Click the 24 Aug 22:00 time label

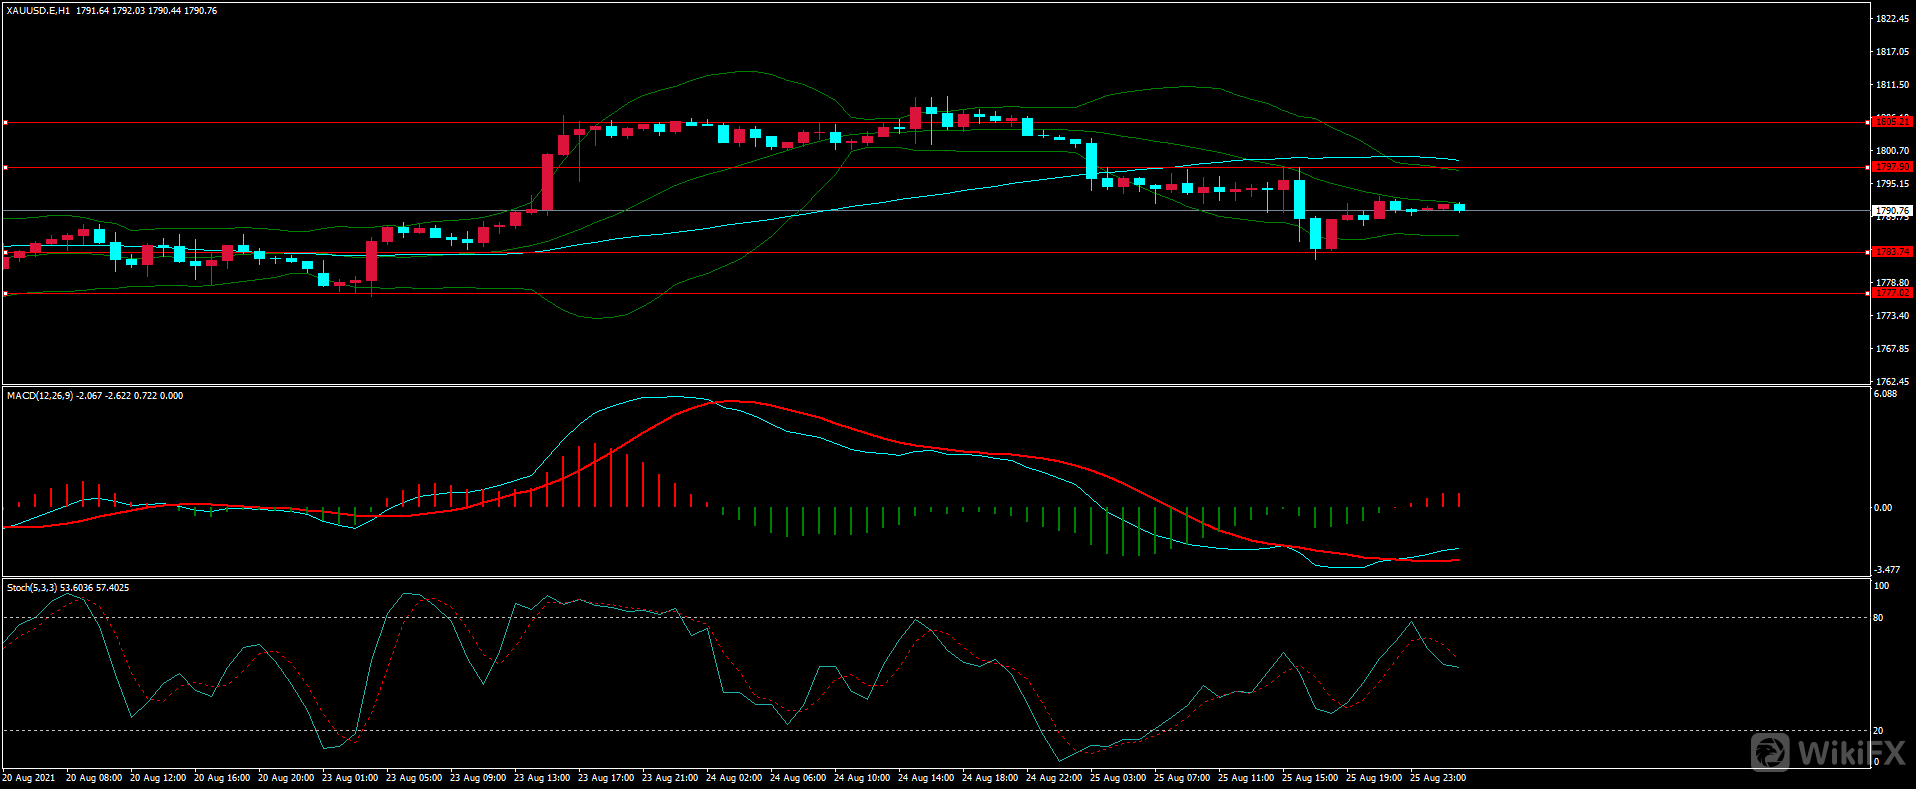click(x=1054, y=778)
